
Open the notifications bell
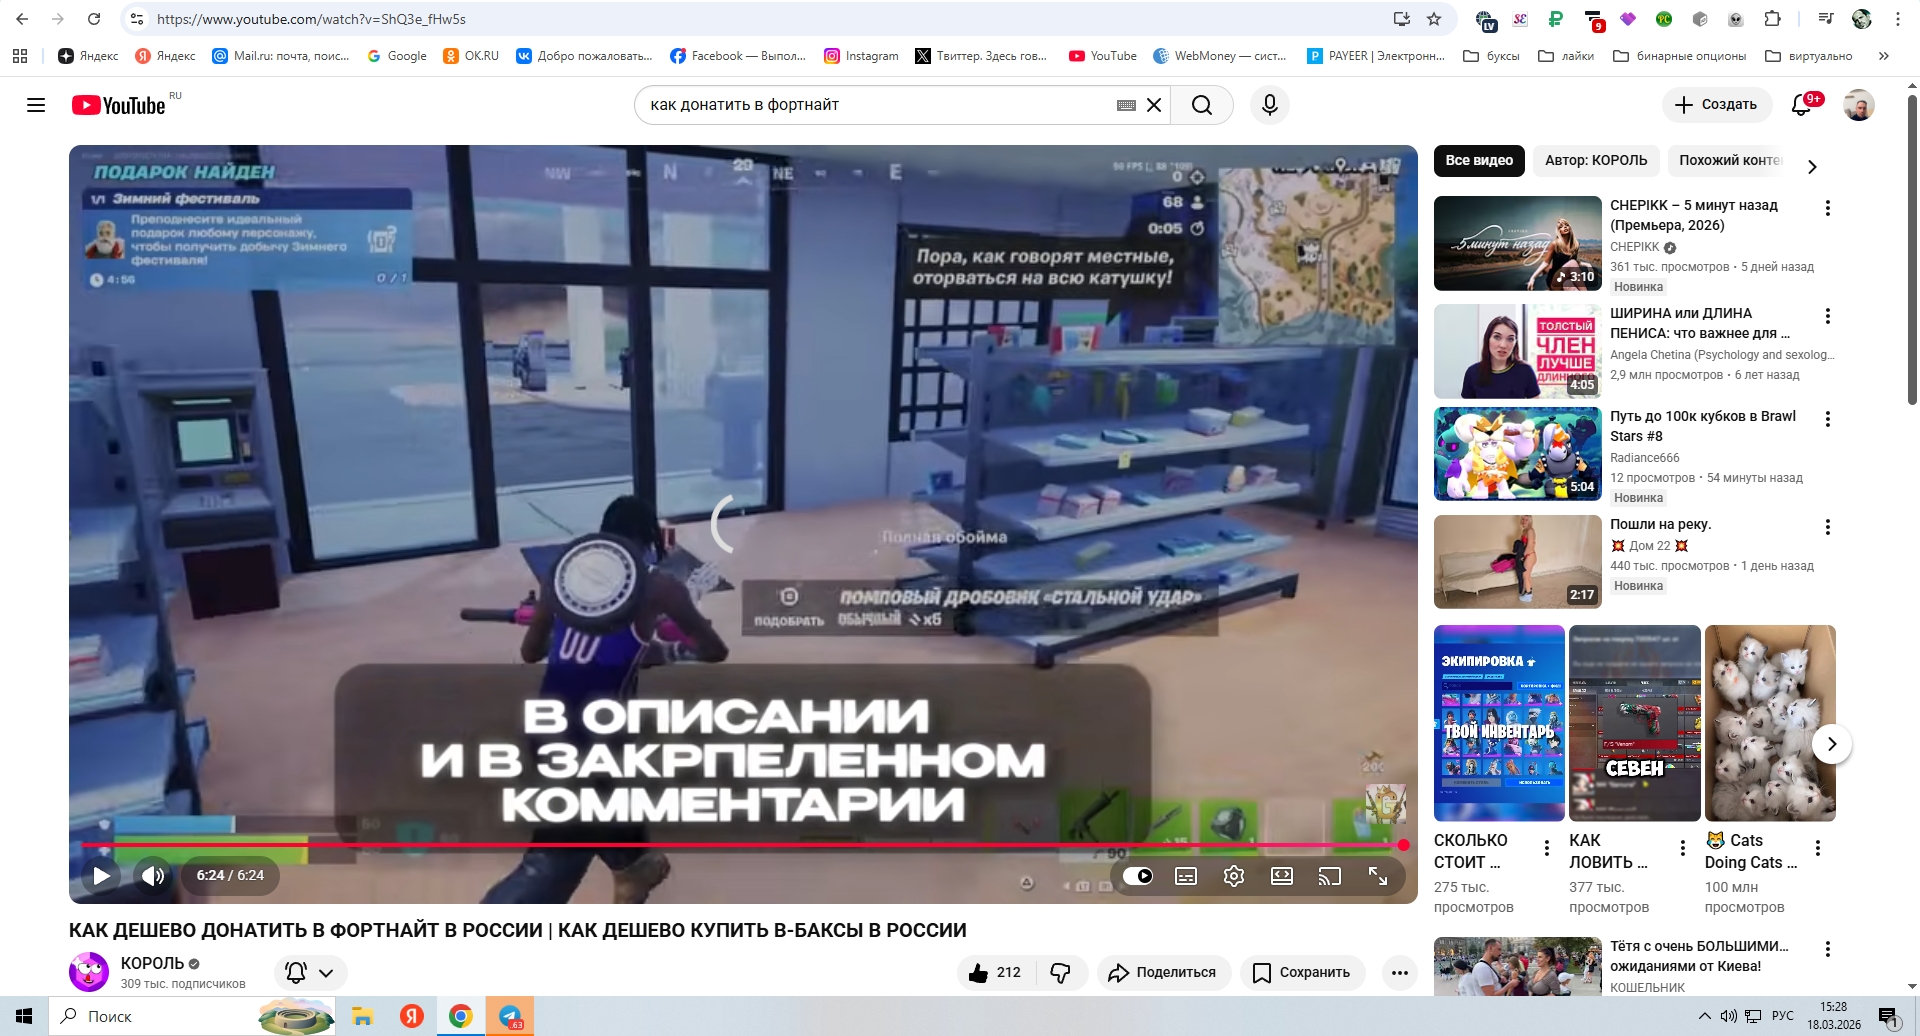click(x=1802, y=105)
